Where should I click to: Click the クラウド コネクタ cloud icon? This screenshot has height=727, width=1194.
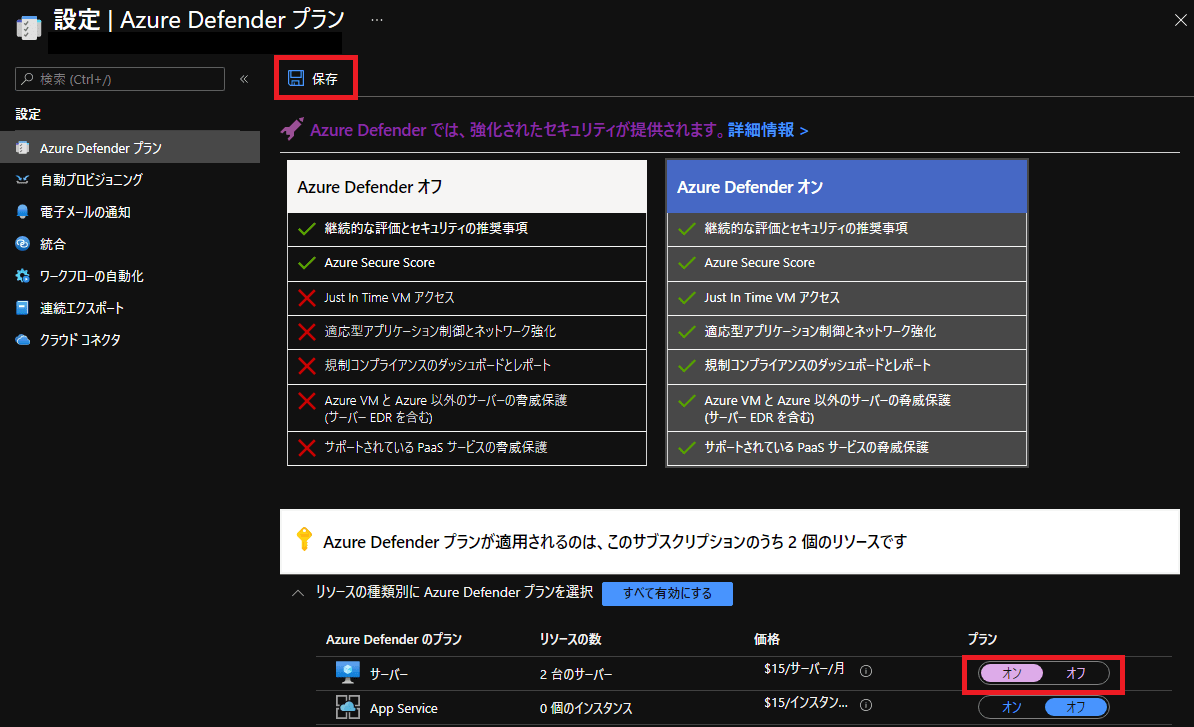[x=23, y=340]
